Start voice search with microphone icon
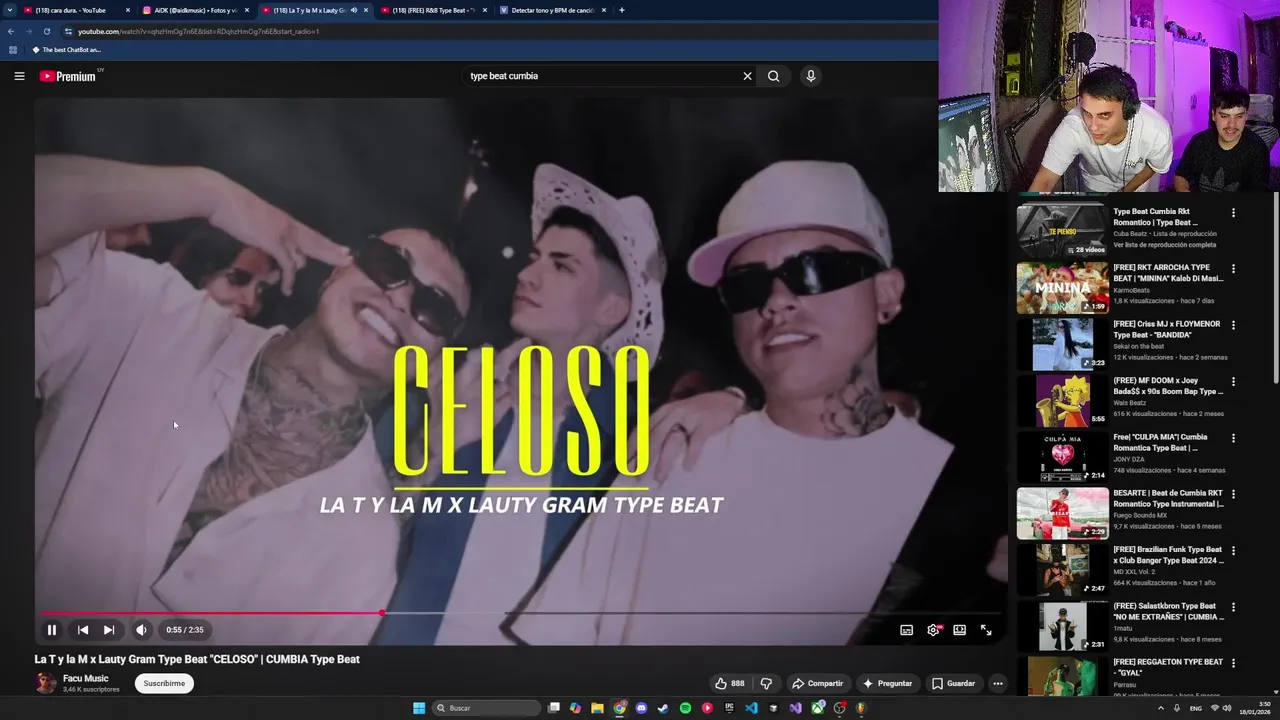 pos(811,76)
